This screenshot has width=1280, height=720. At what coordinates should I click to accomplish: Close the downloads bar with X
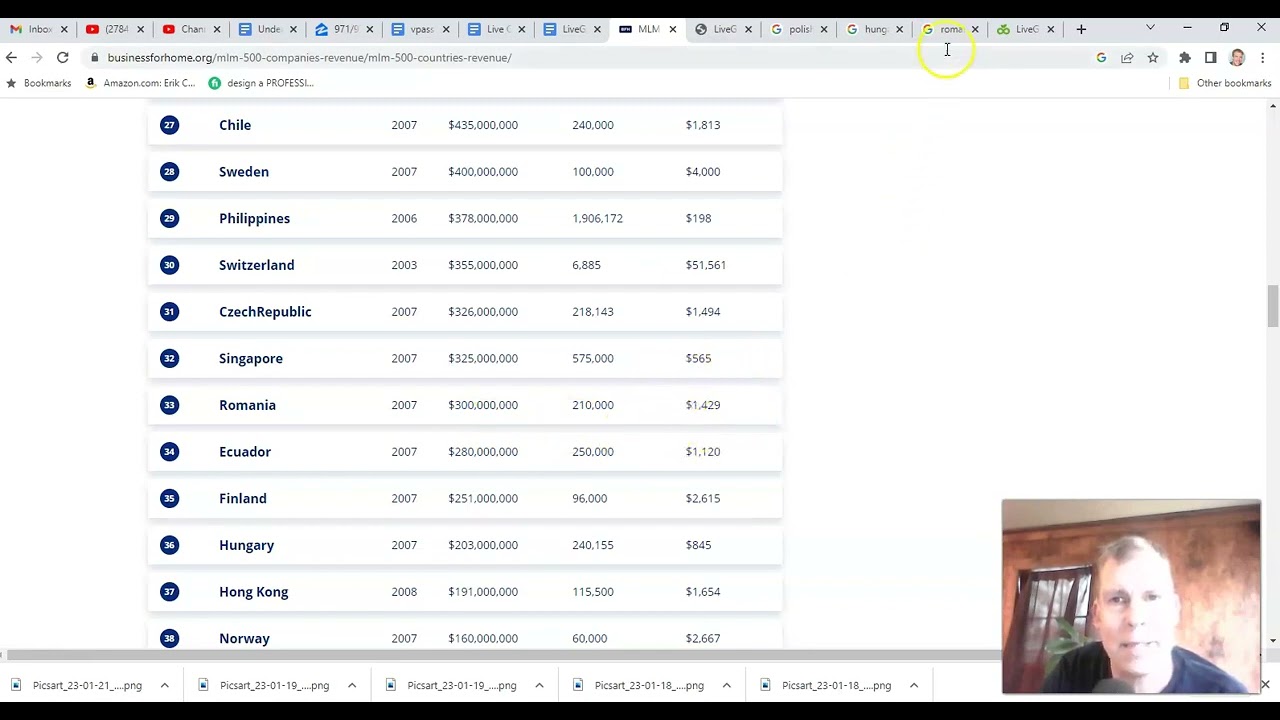pyautogui.click(x=1265, y=685)
